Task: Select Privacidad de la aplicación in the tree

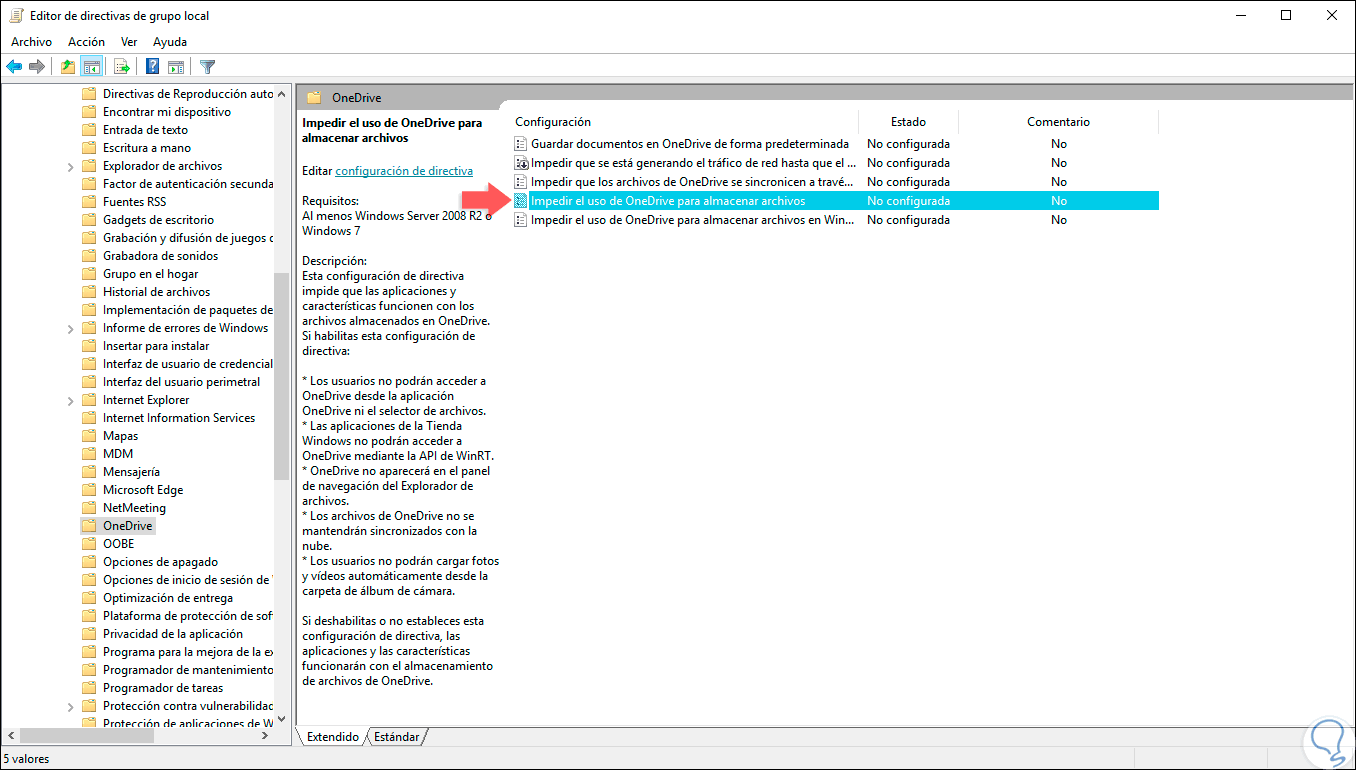Action: pos(173,634)
